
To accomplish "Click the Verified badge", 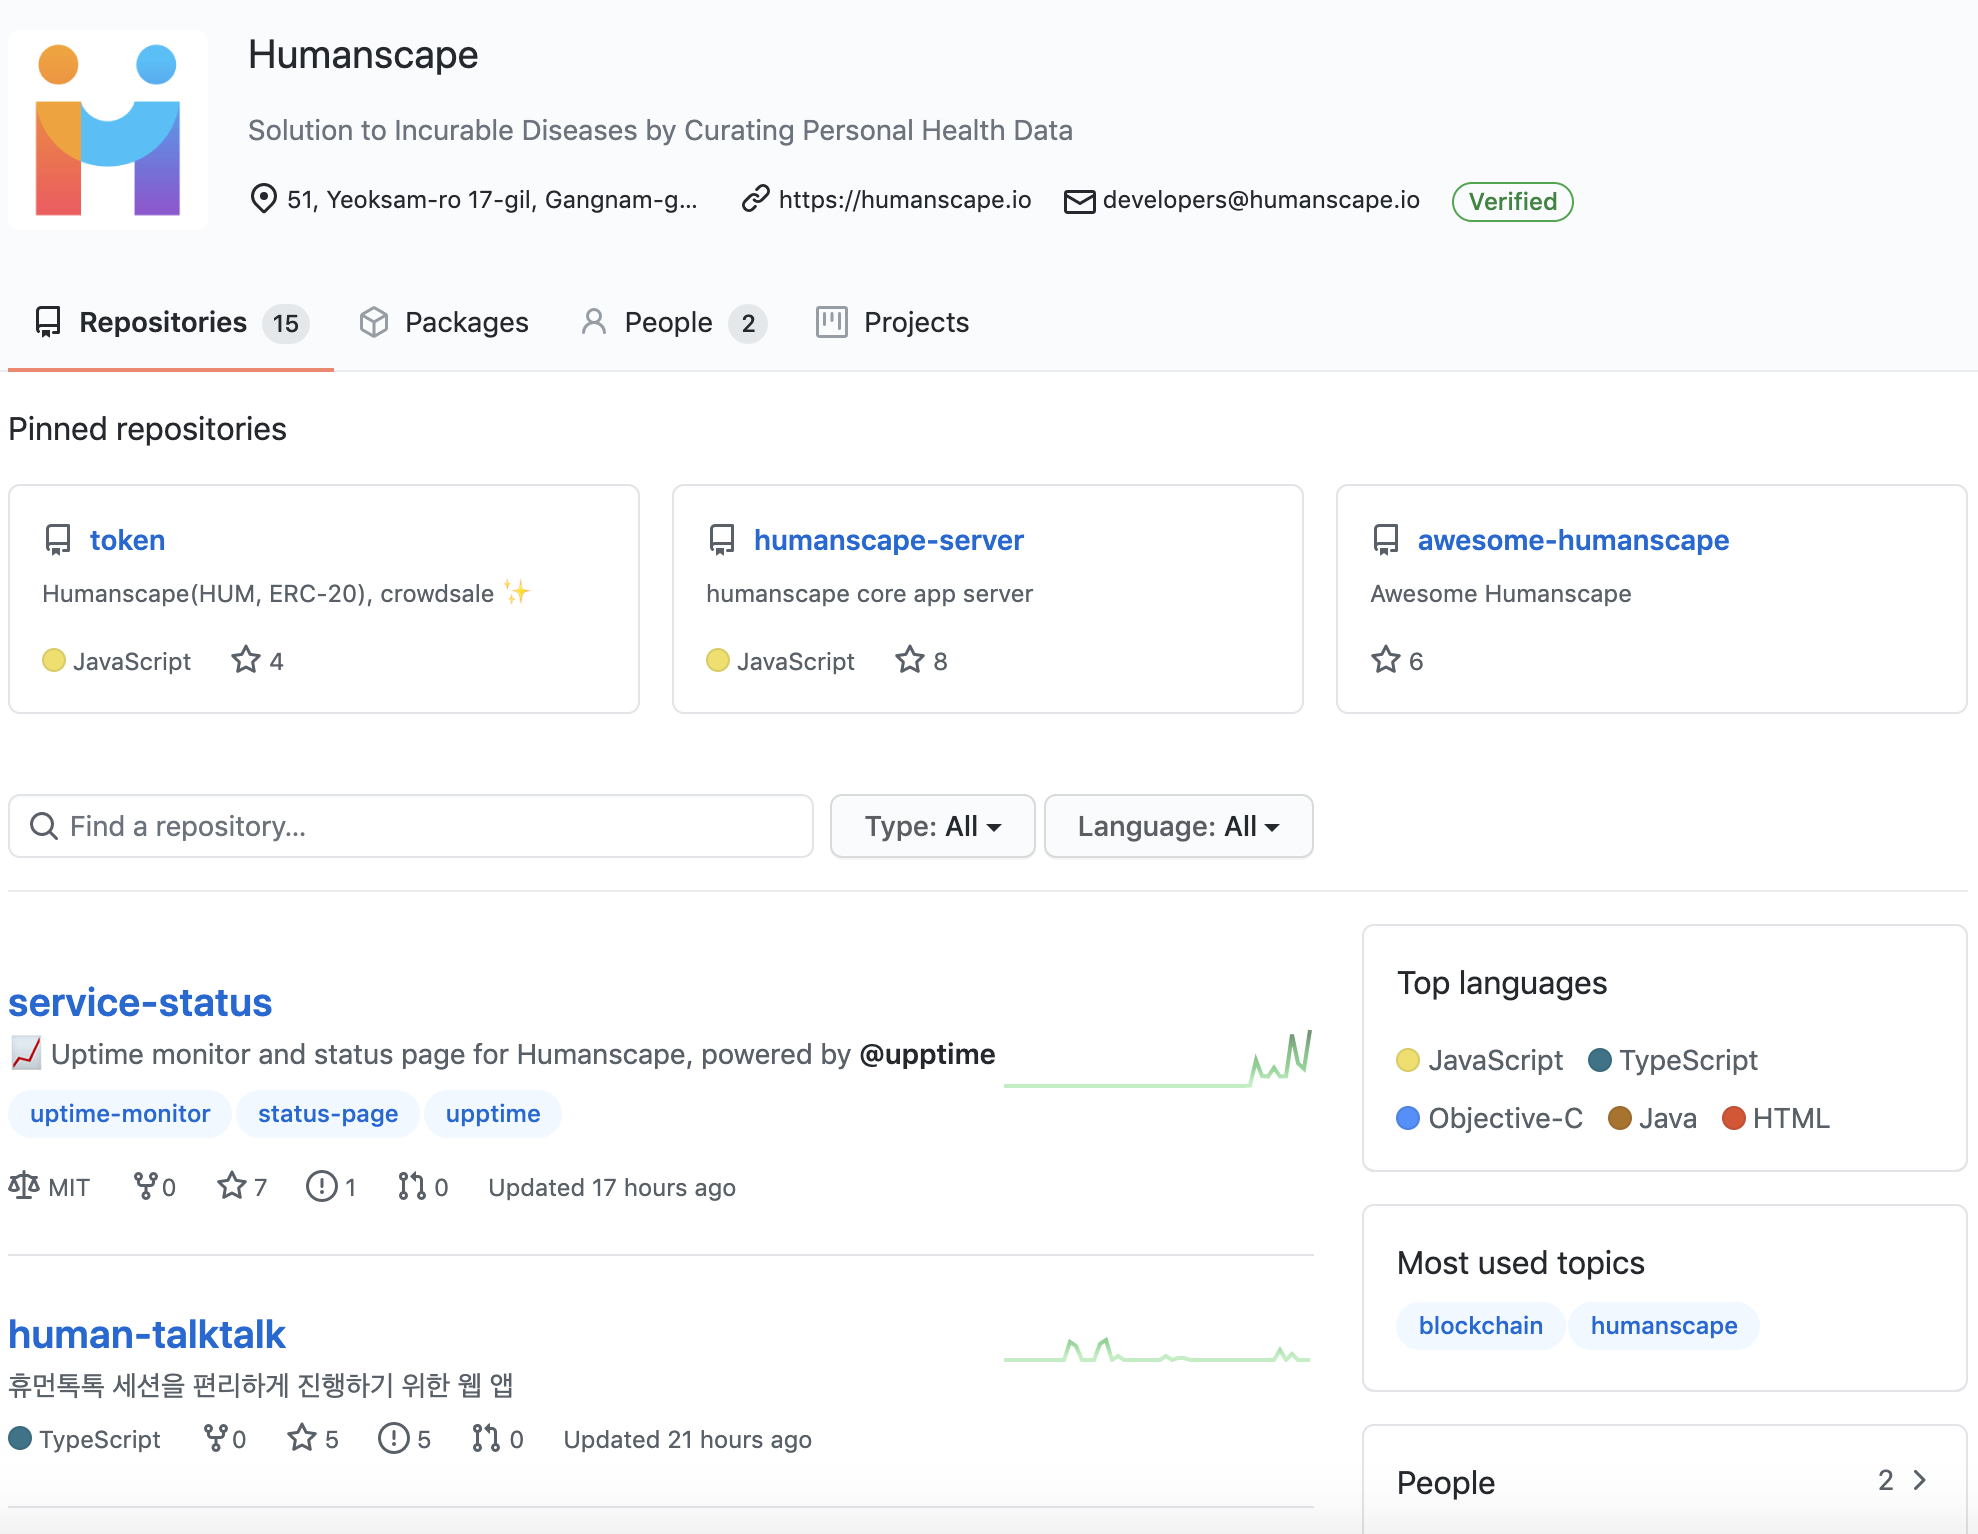I will [1512, 201].
